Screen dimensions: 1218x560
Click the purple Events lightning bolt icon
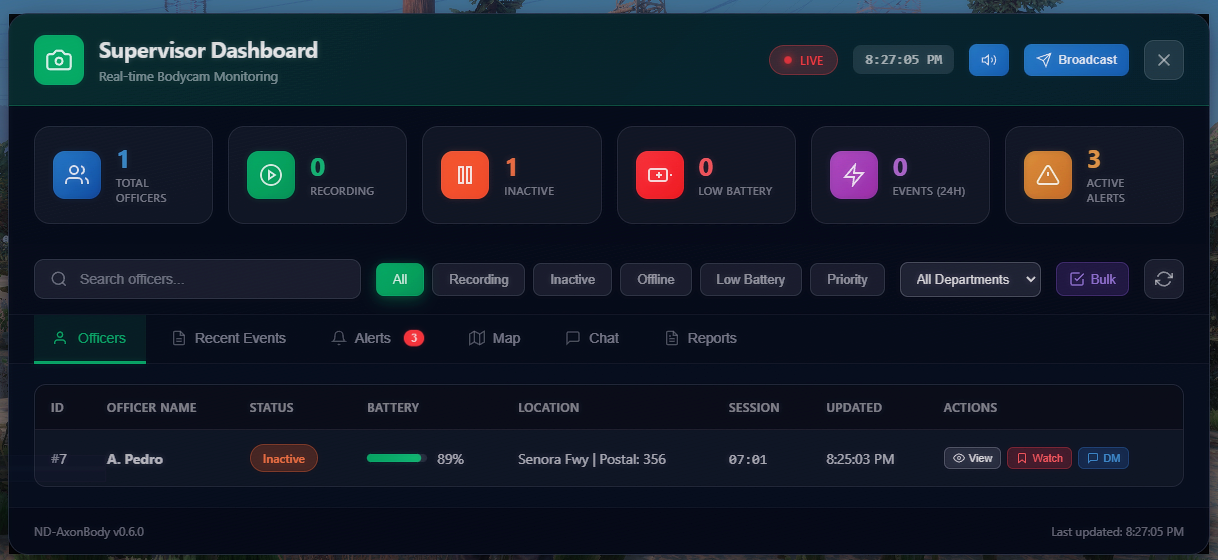(853, 175)
